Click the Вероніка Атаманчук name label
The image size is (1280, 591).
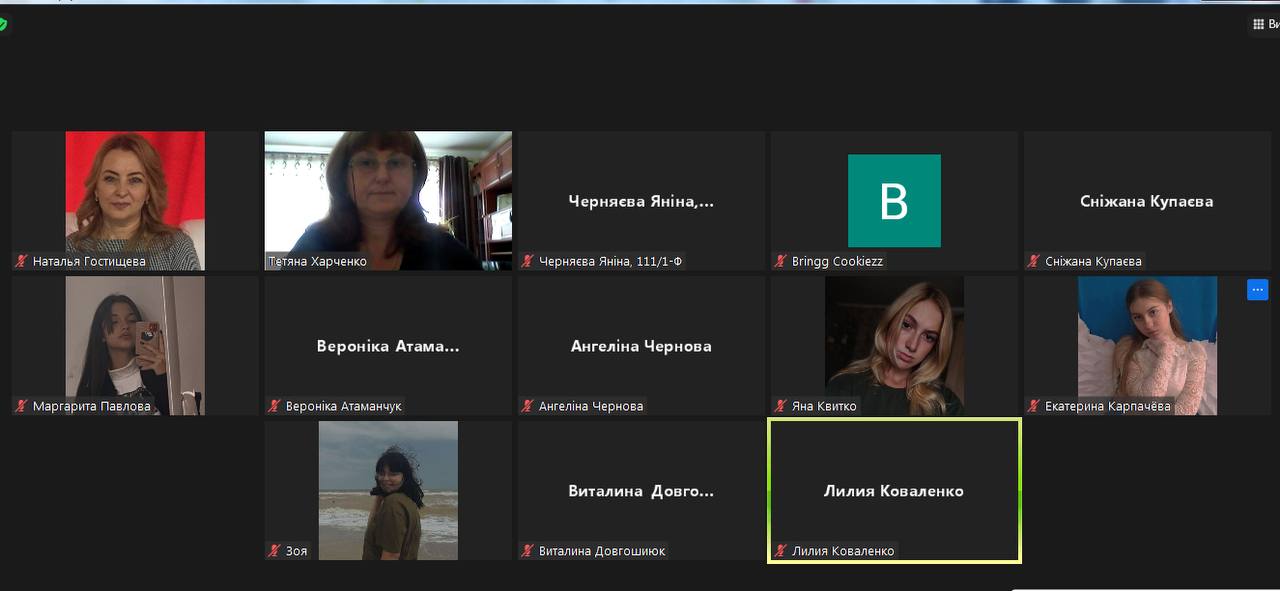tap(343, 406)
